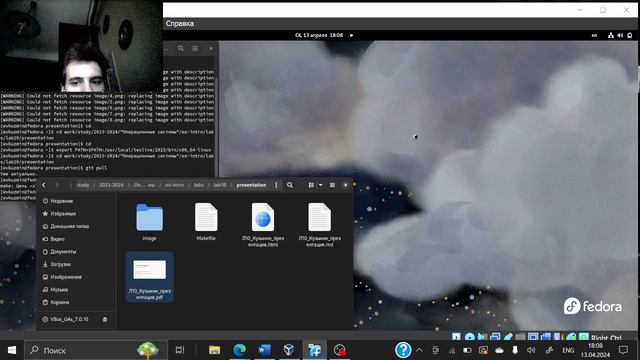
Task: Open the Fedora clock and calendar
Action: (x=319, y=36)
